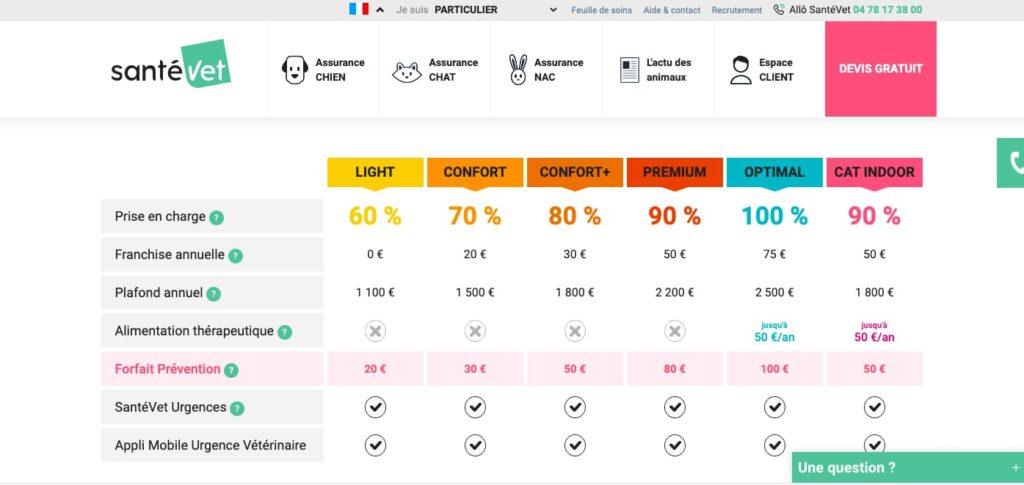Open help tooltip for SantéVet Urgences
The height and width of the screenshot is (485, 1024).
pyautogui.click(x=237, y=409)
